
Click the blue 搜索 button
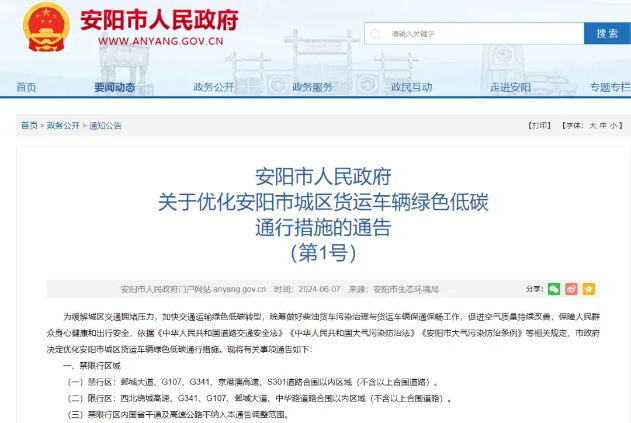(x=607, y=34)
